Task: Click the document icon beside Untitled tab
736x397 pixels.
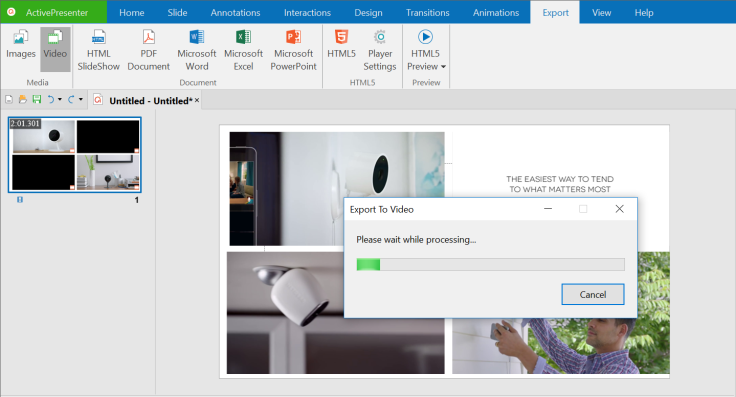Action: point(98,100)
